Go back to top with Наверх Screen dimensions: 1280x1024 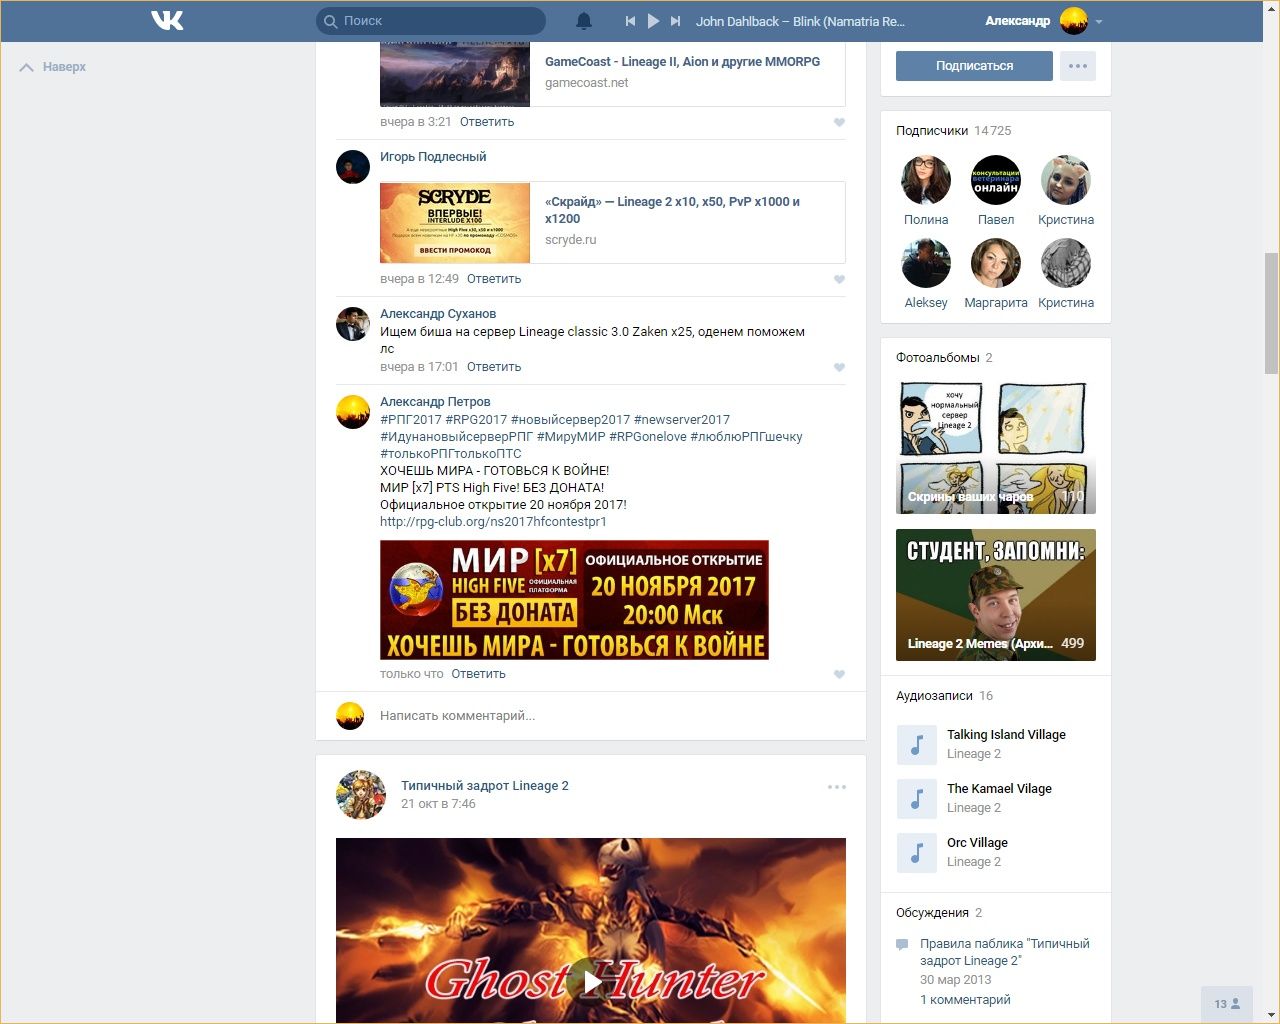53,67
